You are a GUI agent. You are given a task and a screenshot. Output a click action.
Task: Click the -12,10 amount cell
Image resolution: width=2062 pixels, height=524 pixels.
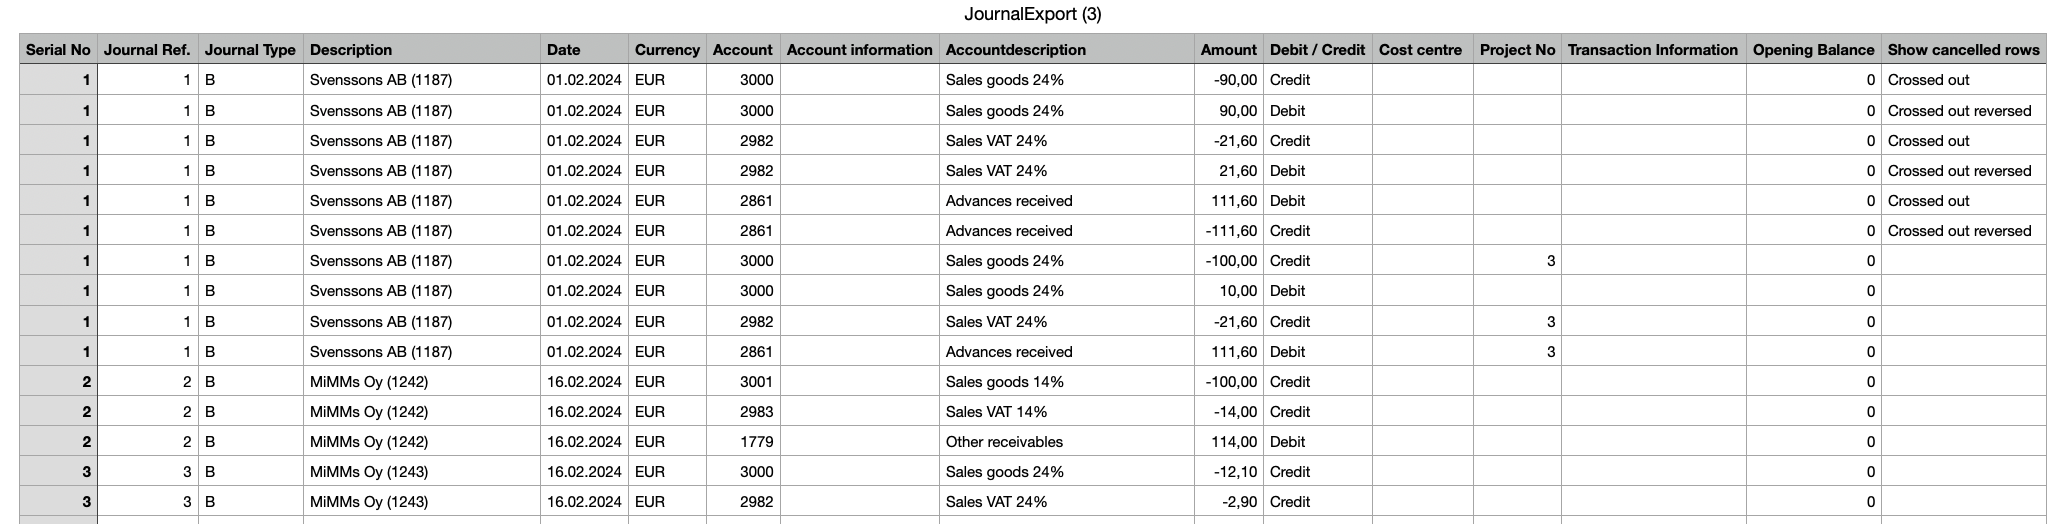click(x=1228, y=471)
